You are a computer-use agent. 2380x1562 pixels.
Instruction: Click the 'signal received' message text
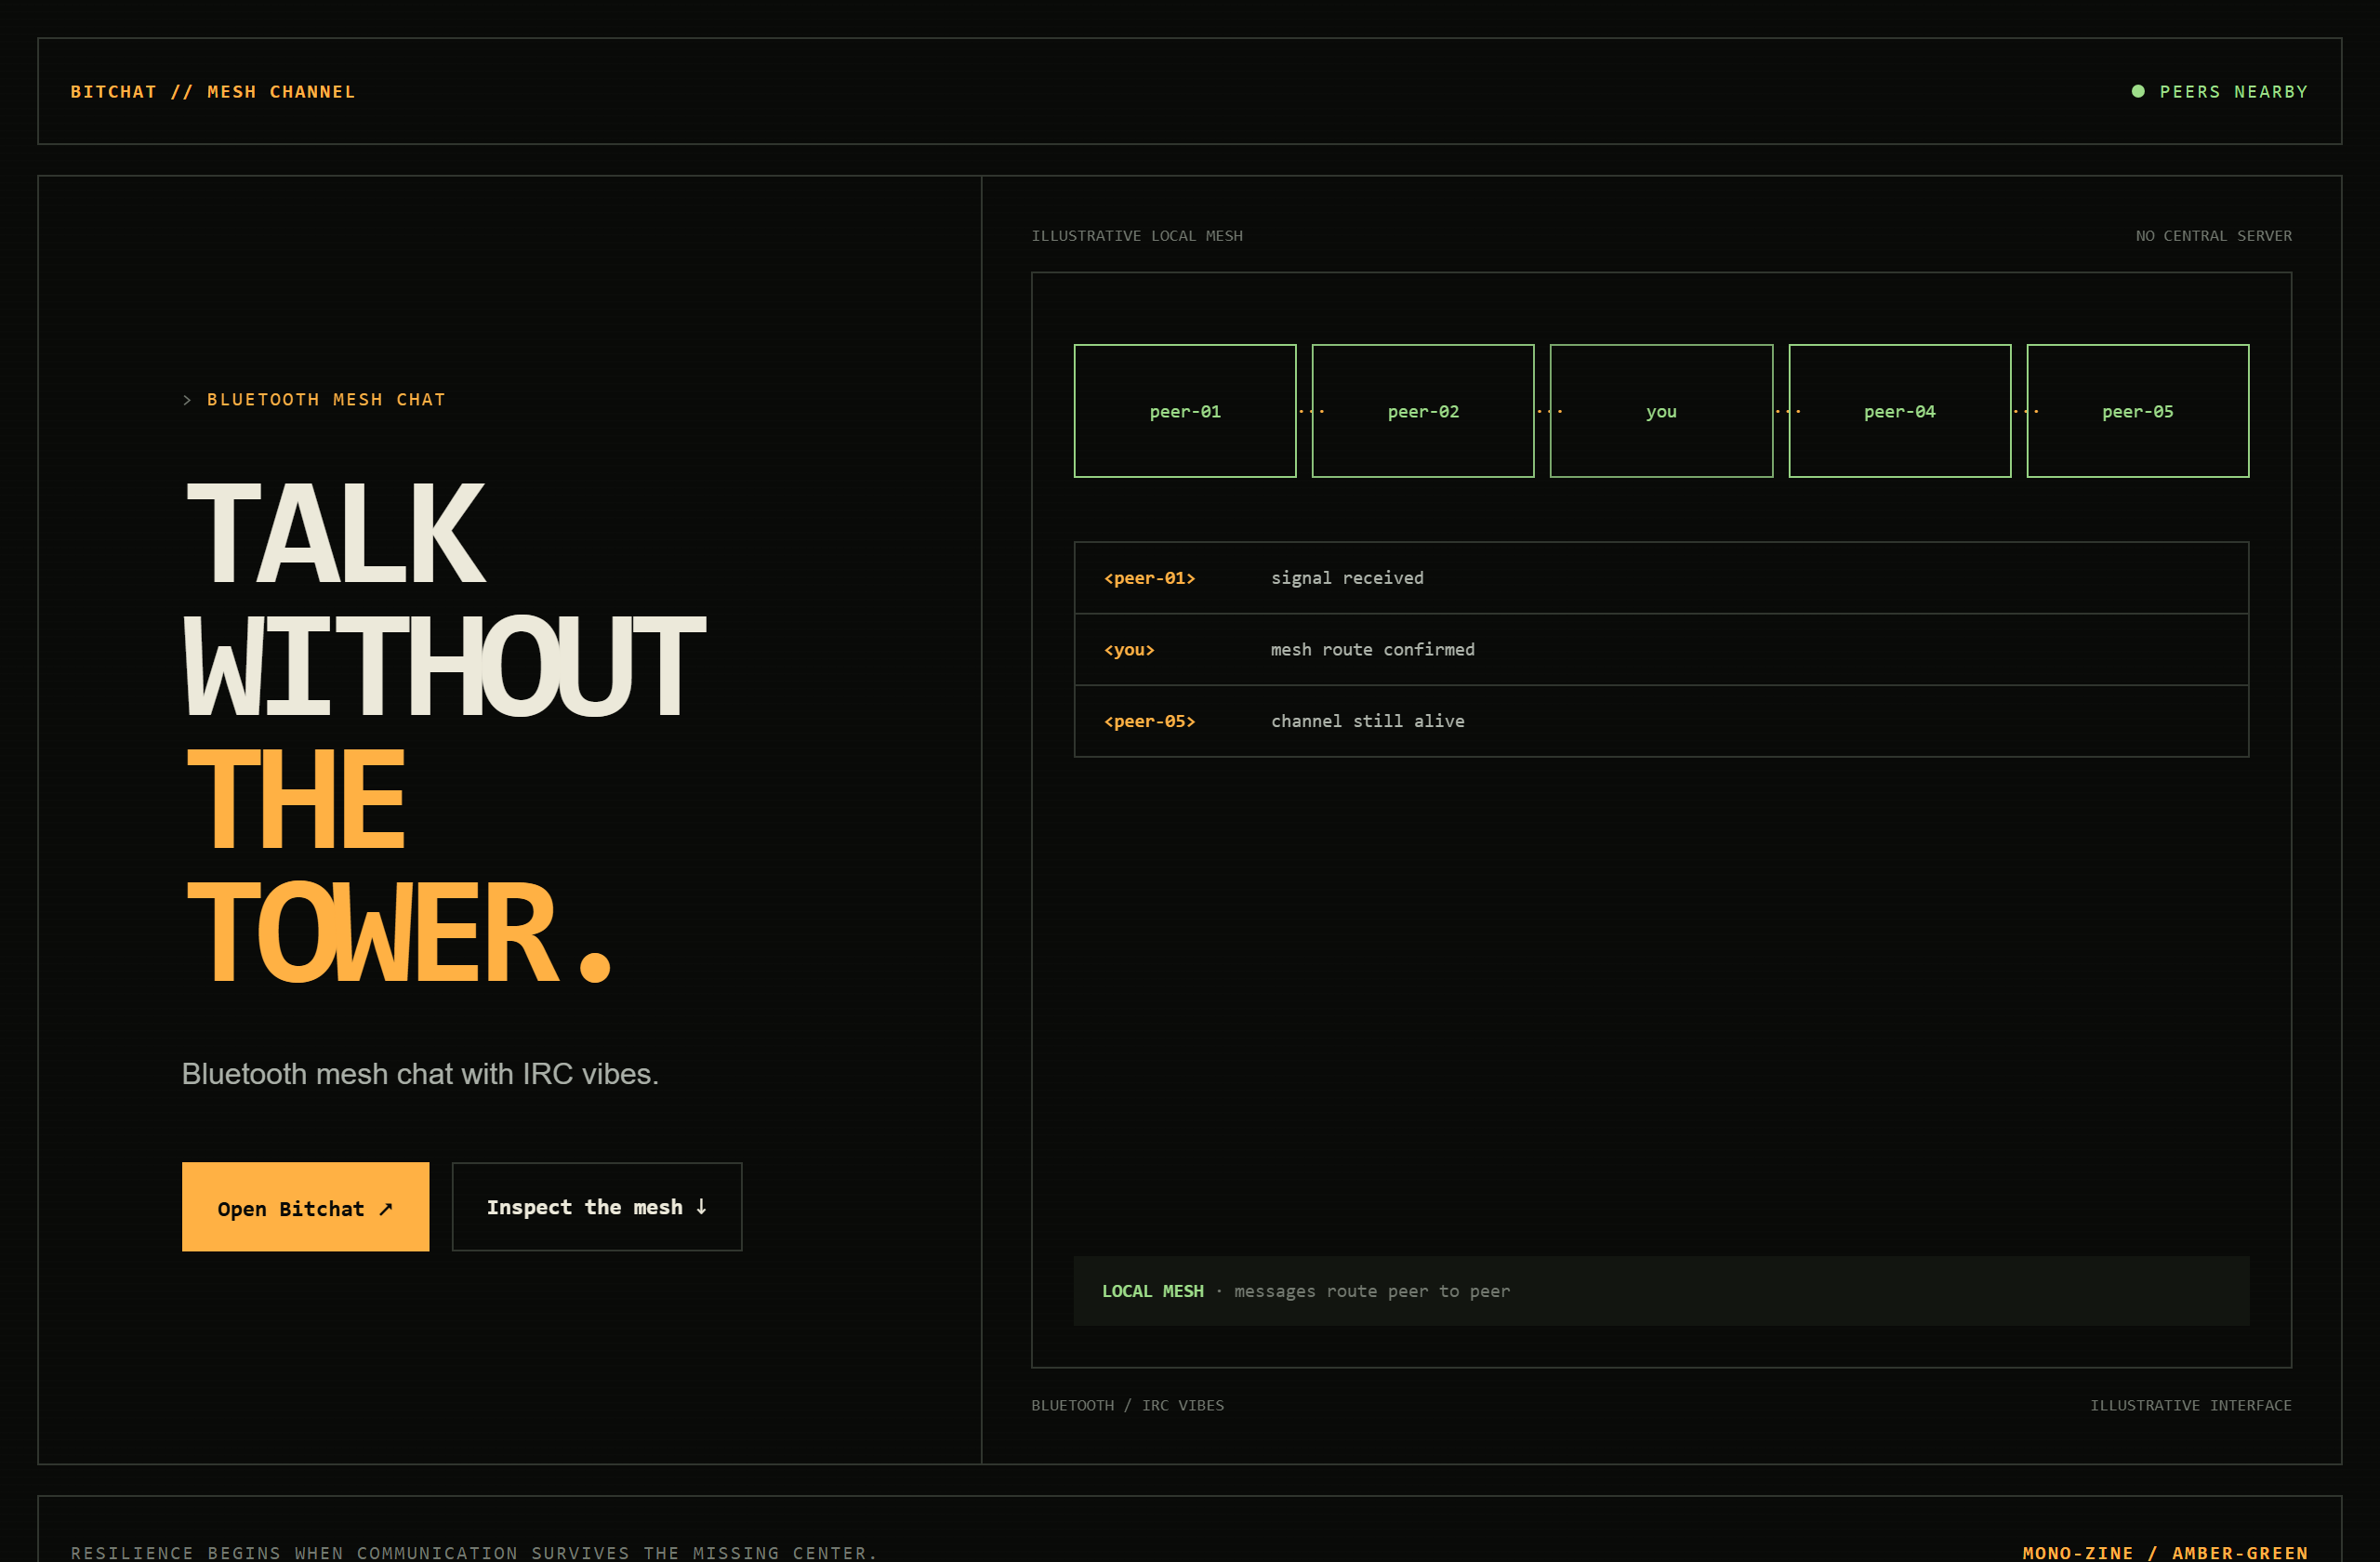pyautogui.click(x=1347, y=578)
